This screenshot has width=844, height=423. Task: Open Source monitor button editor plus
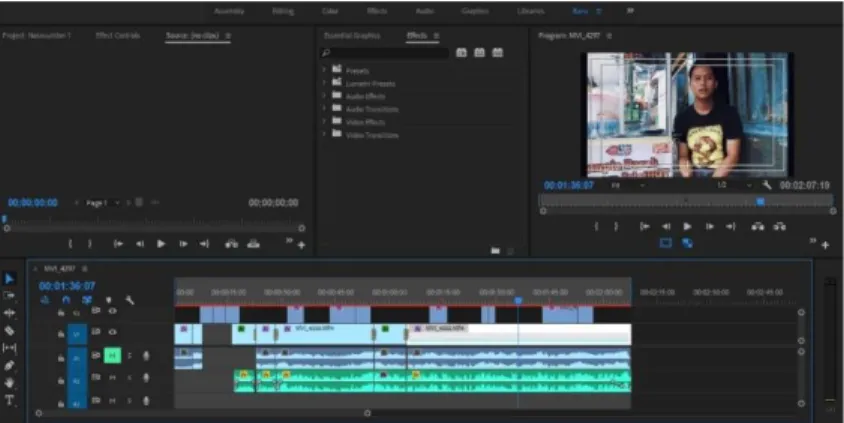[x=301, y=245]
